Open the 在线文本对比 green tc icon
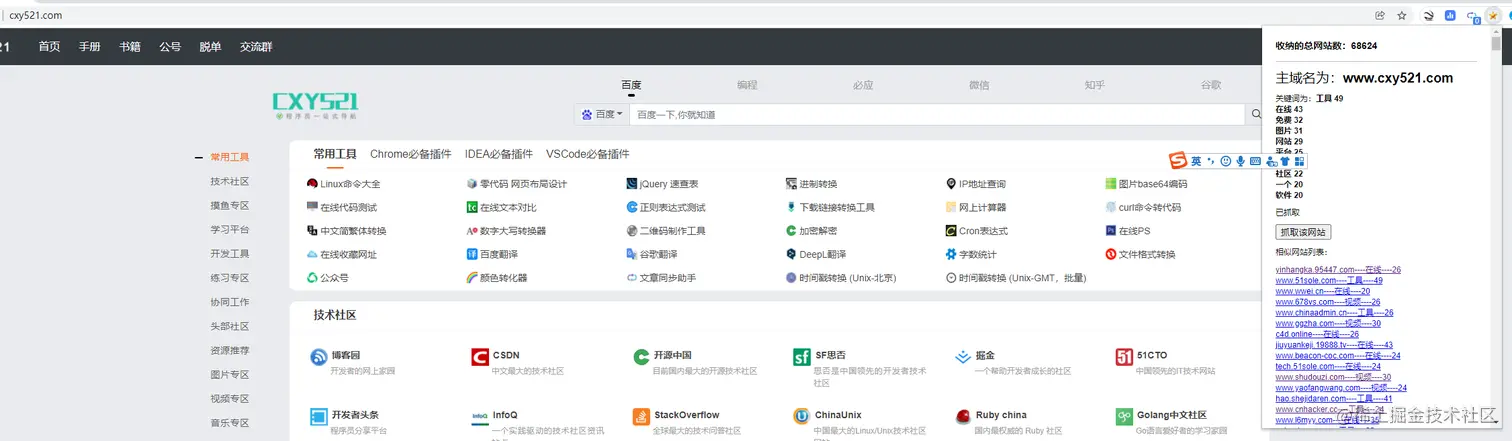Image resolution: width=1512 pixels, height=441 pixels. coord(472,207)
